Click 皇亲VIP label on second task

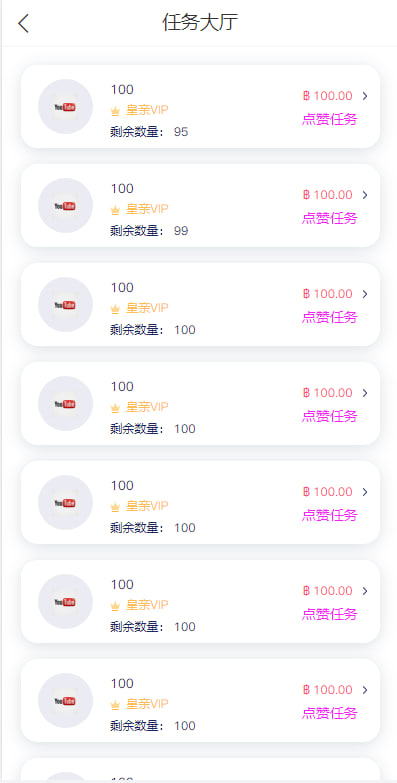click(147, 209)
